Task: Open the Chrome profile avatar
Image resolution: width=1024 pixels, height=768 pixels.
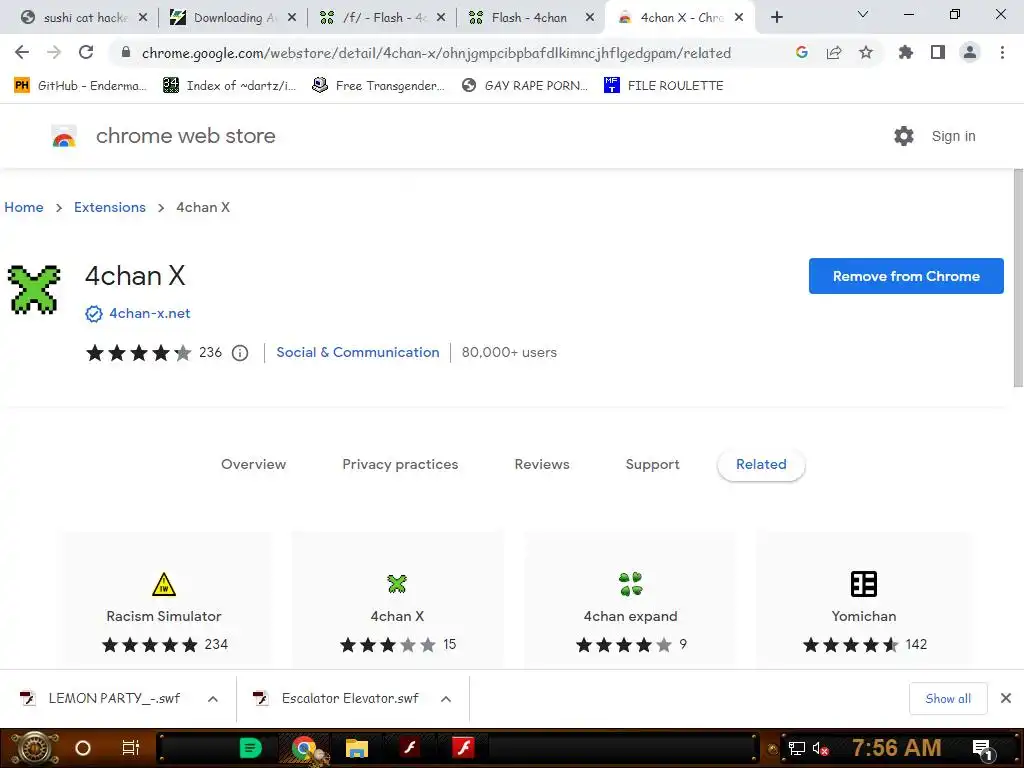Action: [x=970, y=52]
